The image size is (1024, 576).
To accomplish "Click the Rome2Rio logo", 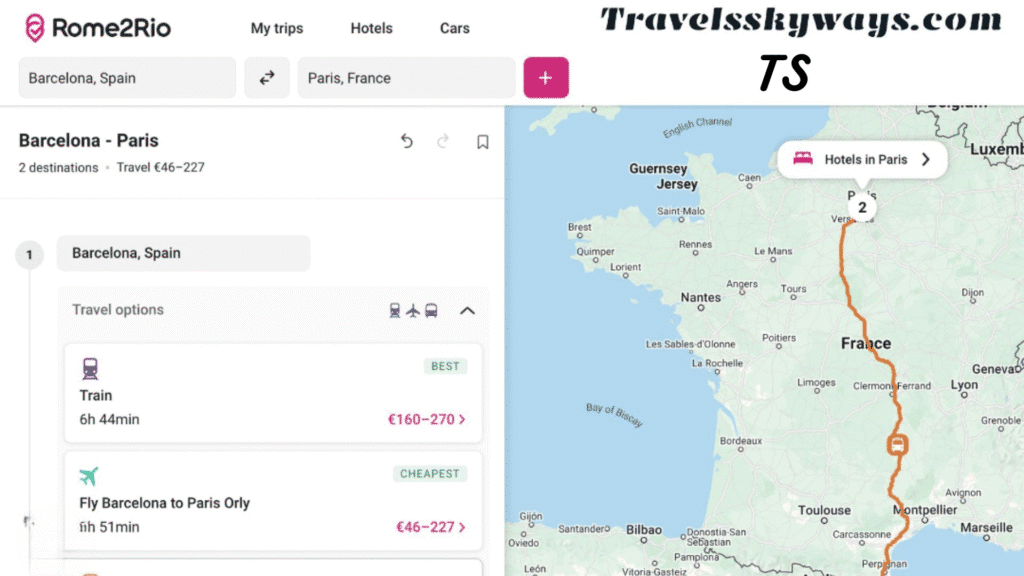I will [x=97, y=28].
